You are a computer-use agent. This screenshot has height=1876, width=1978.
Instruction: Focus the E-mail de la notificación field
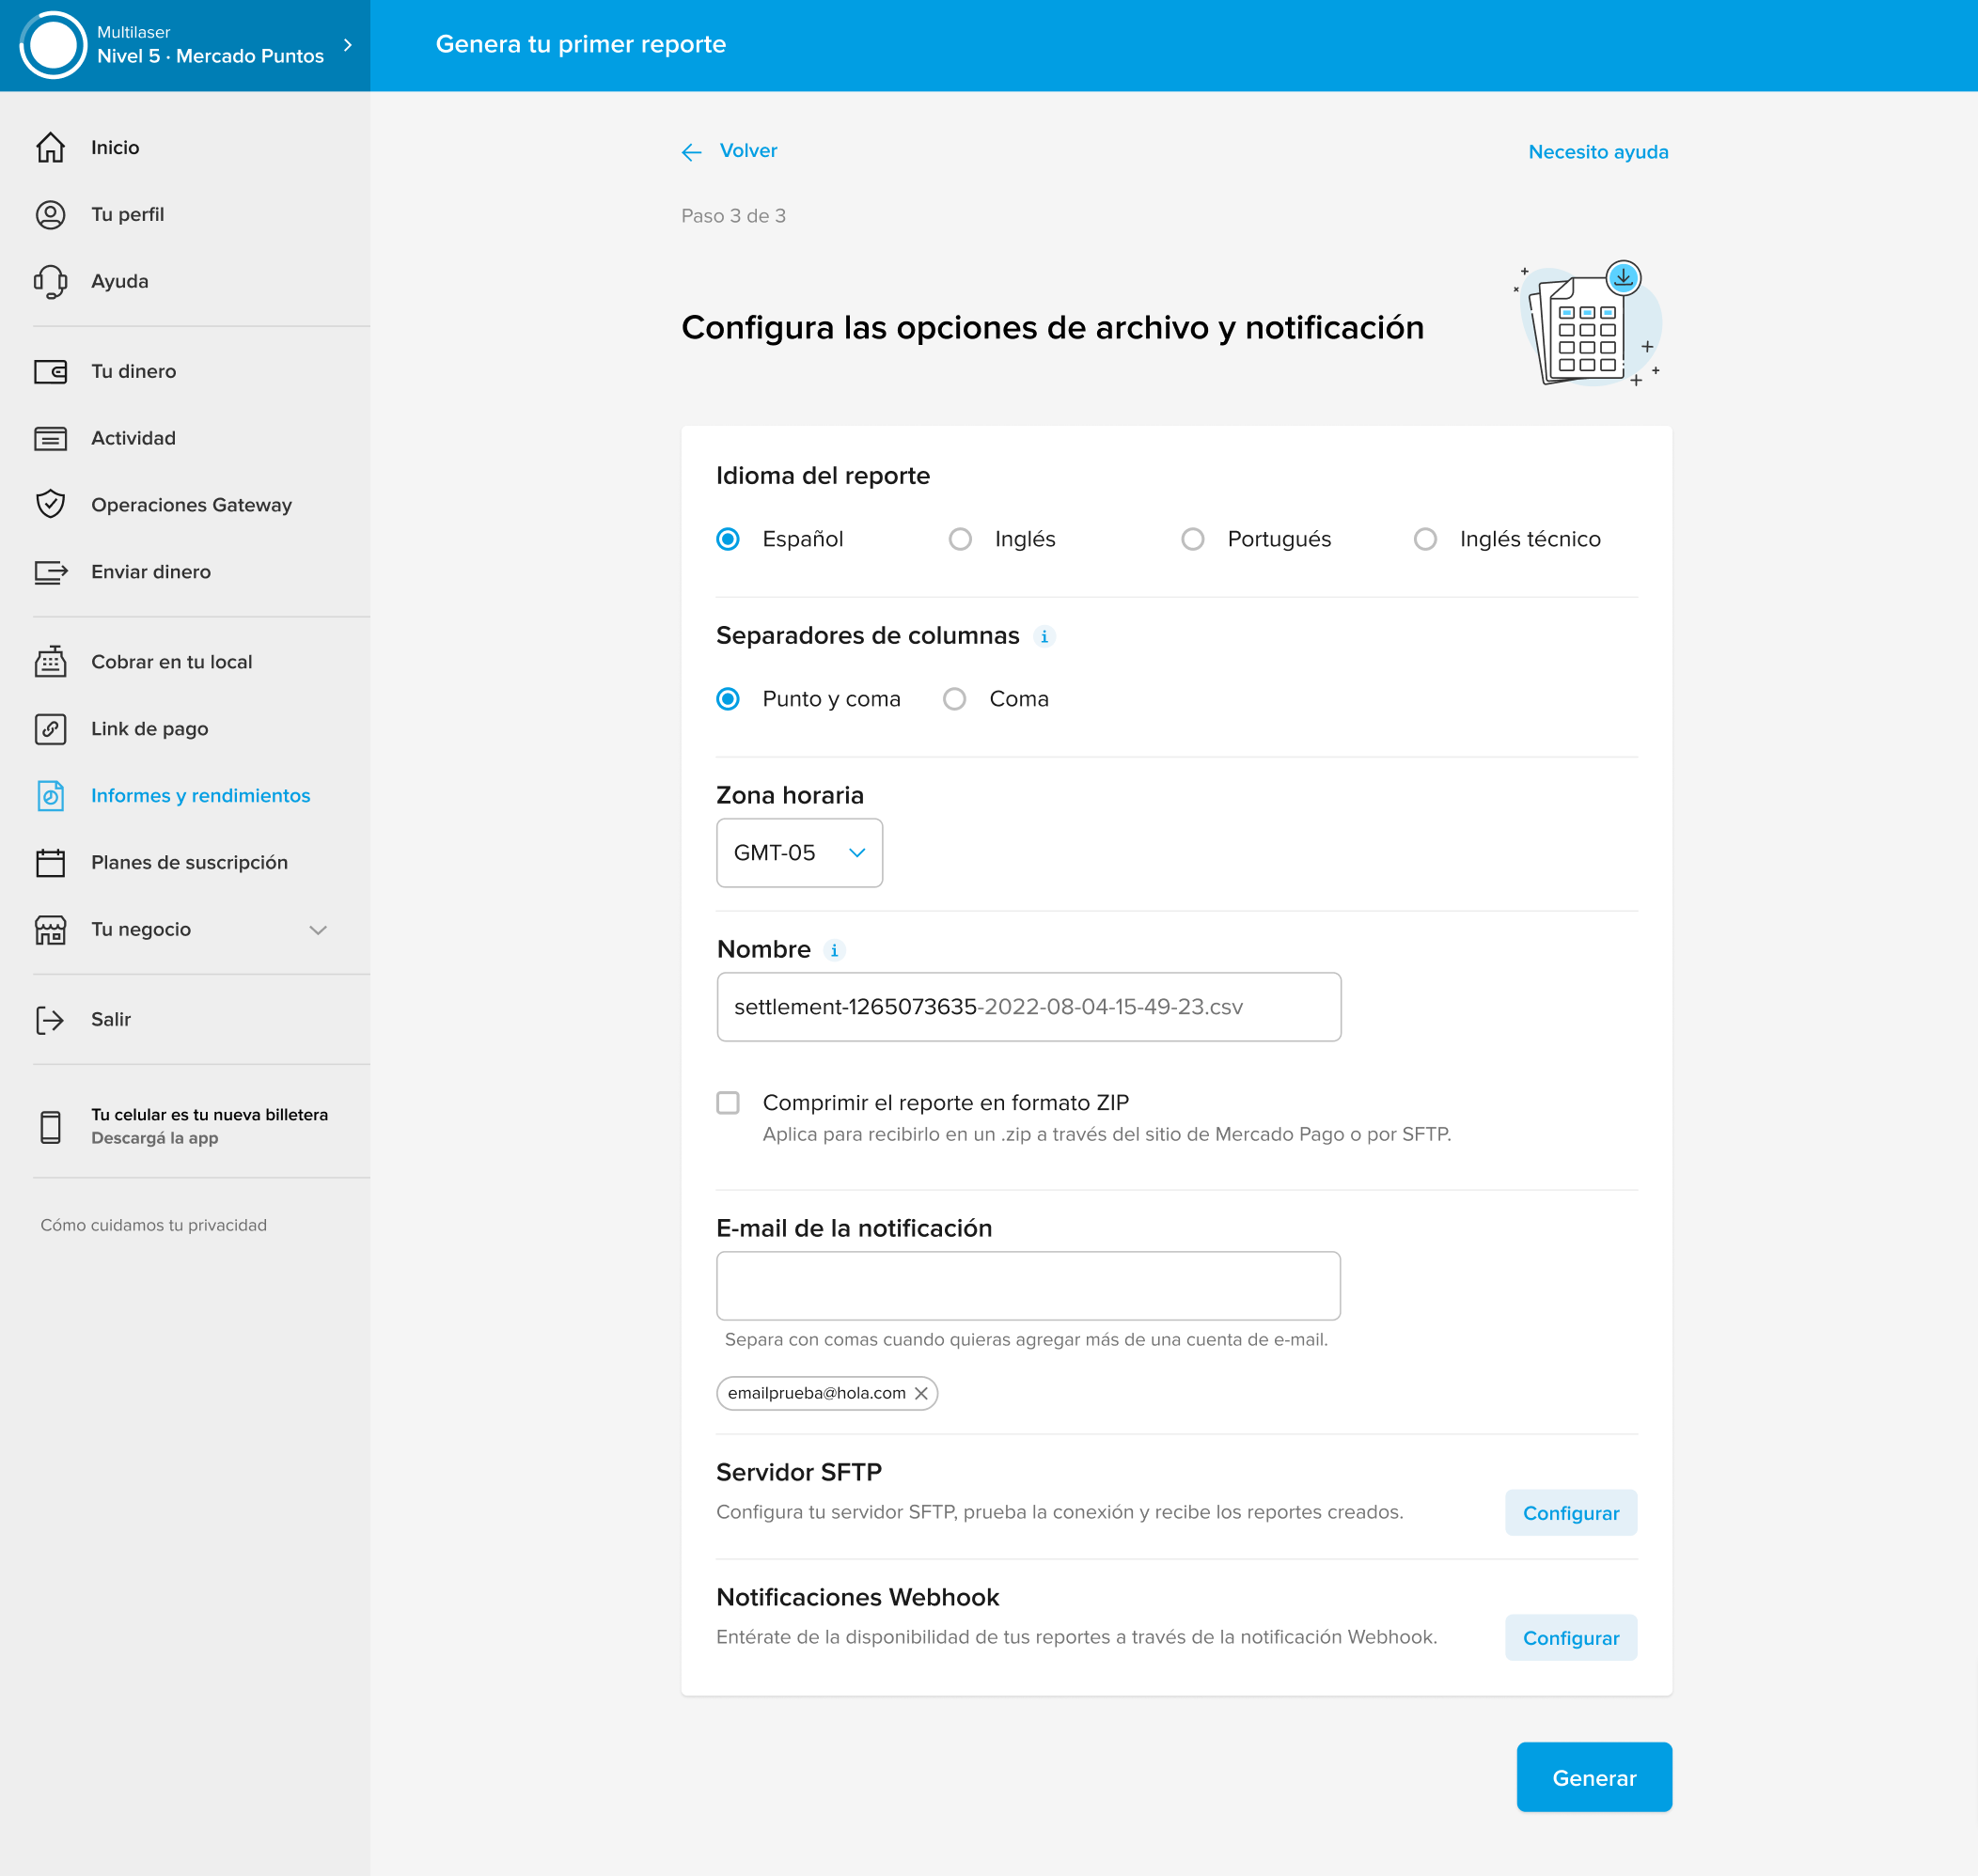[x=1028, y=1286]
